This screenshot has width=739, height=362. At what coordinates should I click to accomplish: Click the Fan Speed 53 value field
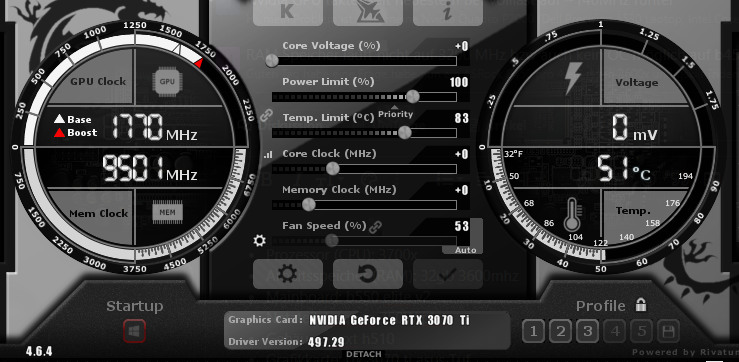tap(461, 226)
